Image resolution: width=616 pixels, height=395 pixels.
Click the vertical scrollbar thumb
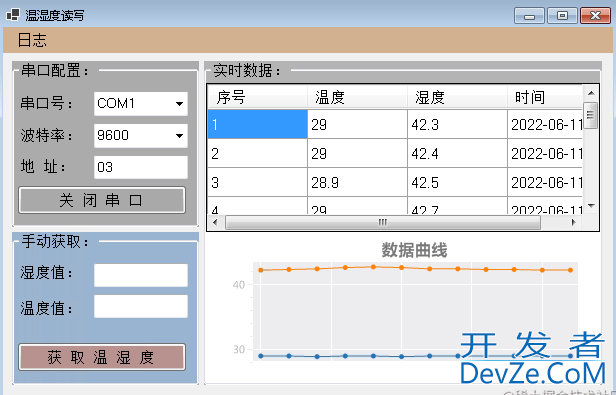point(590,115)
